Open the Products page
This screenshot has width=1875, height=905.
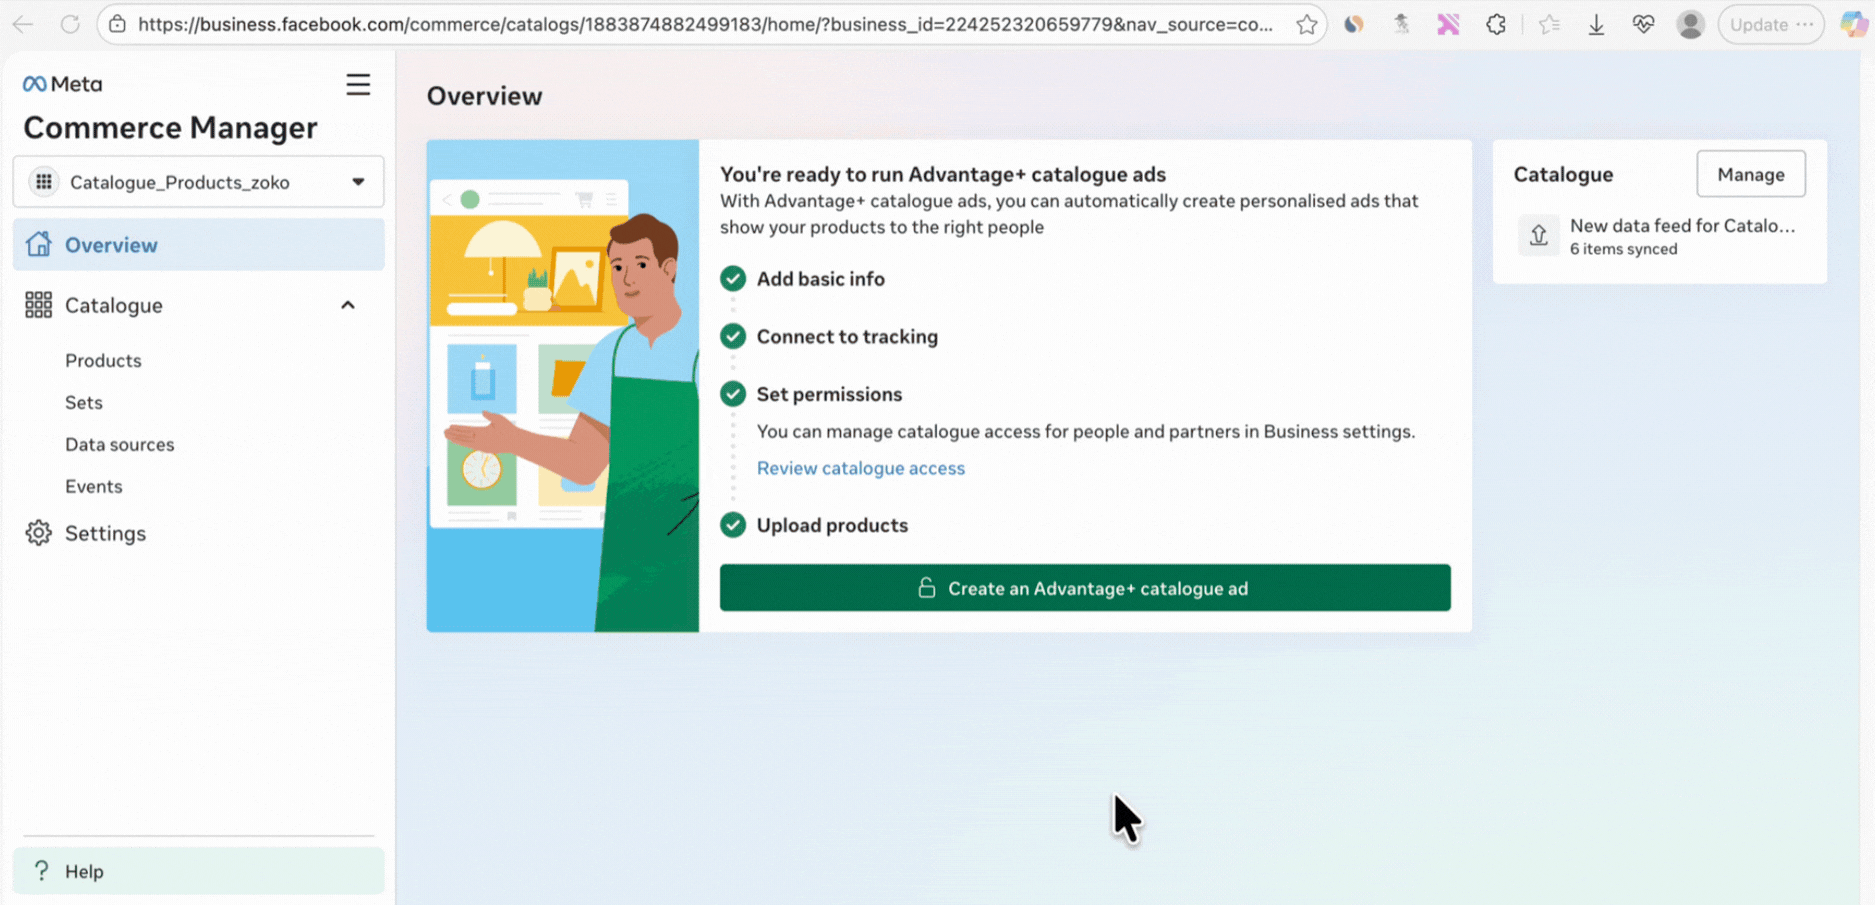[103, 361]
